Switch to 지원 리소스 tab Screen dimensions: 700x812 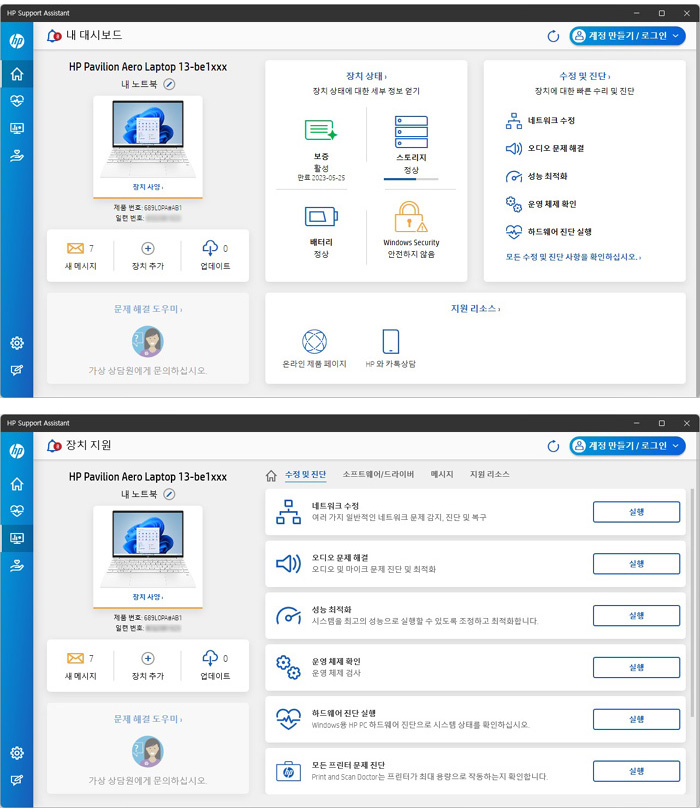(489, 474)
